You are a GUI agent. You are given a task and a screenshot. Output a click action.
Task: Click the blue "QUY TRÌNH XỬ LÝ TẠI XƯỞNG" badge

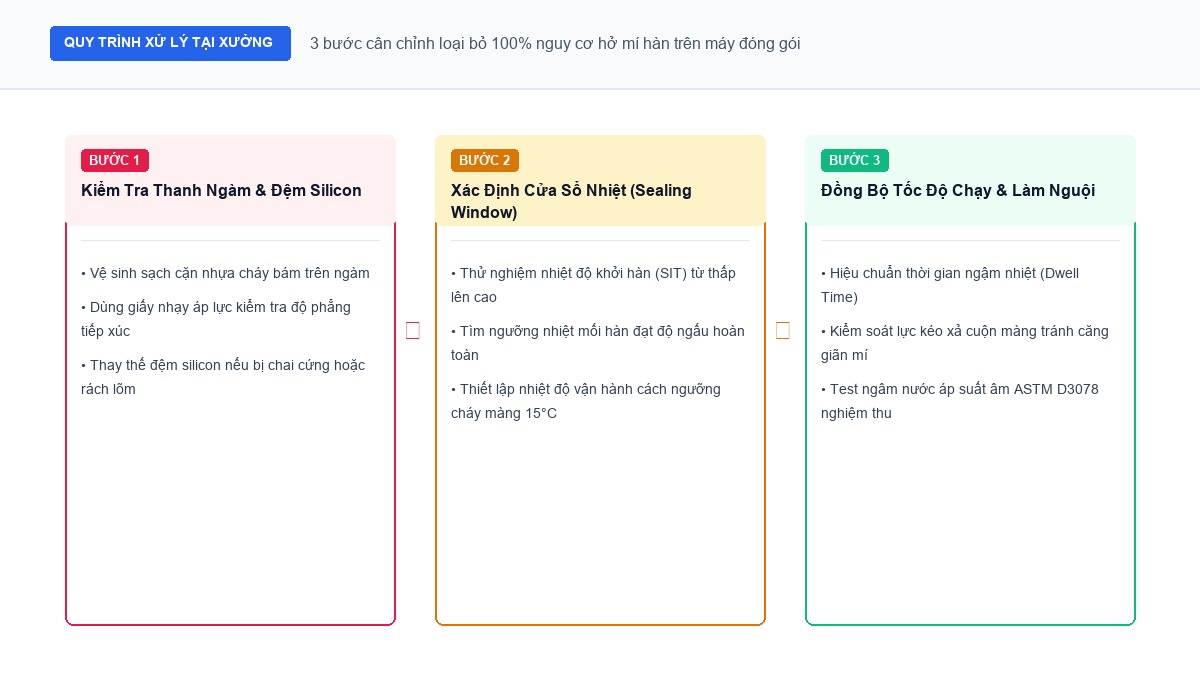(170, 43)
